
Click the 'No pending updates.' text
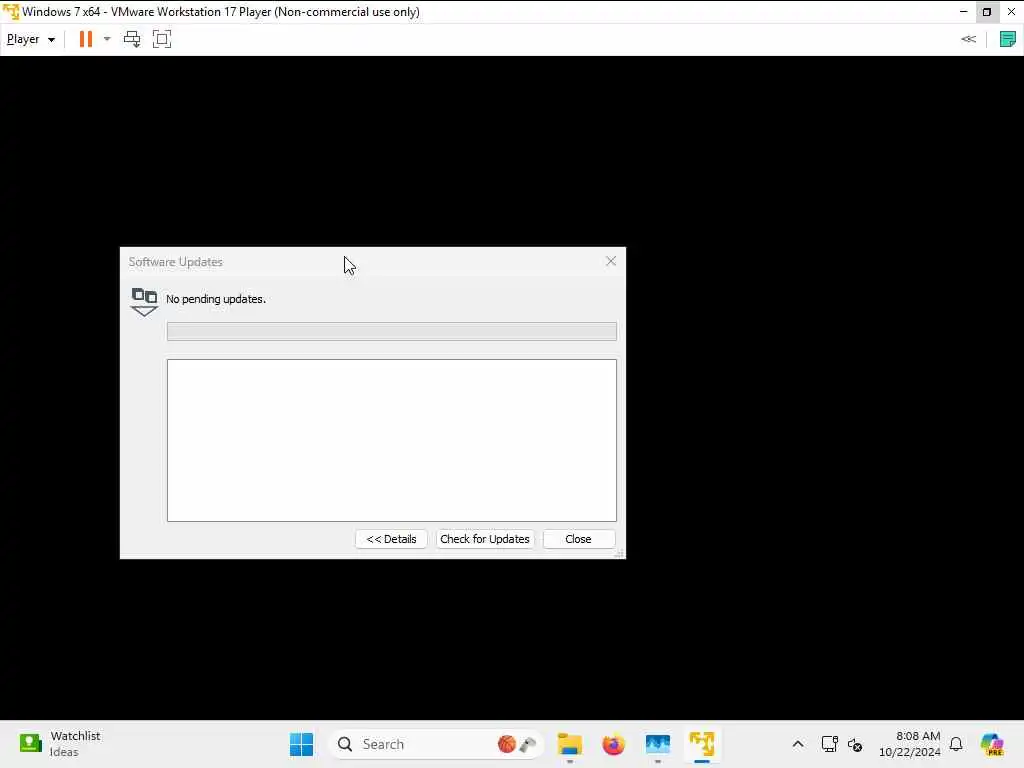point(216,299)
